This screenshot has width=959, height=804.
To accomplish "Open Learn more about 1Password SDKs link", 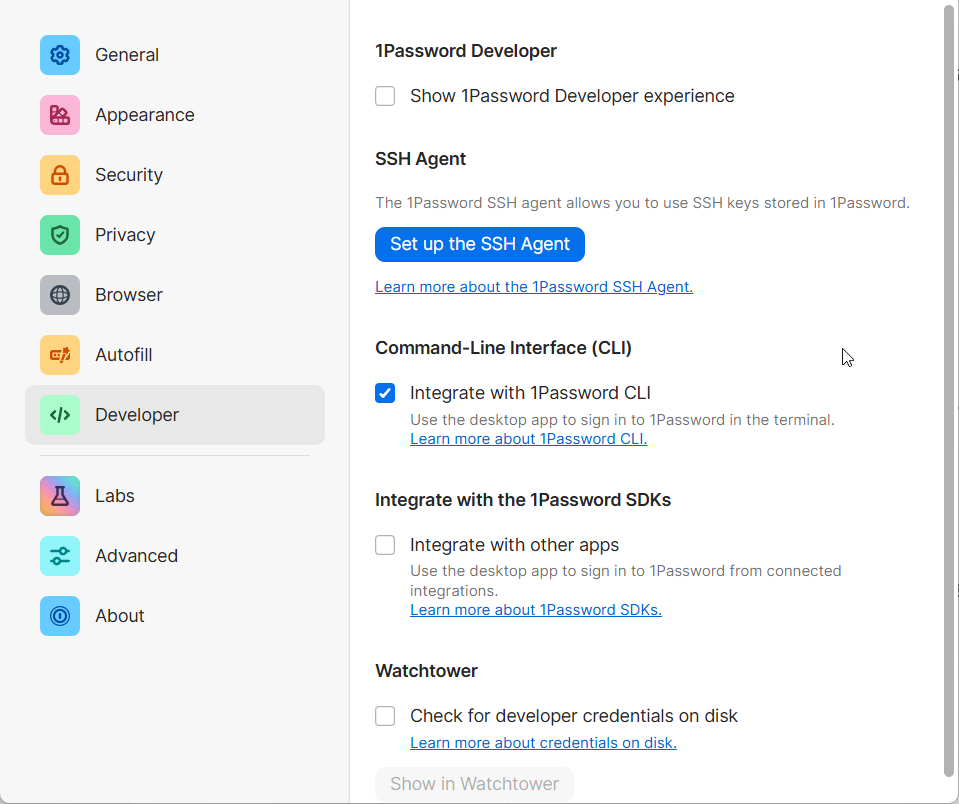I will 536,610.
